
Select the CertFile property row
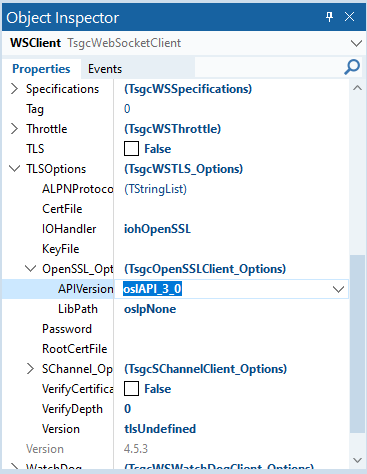point(176,209)
